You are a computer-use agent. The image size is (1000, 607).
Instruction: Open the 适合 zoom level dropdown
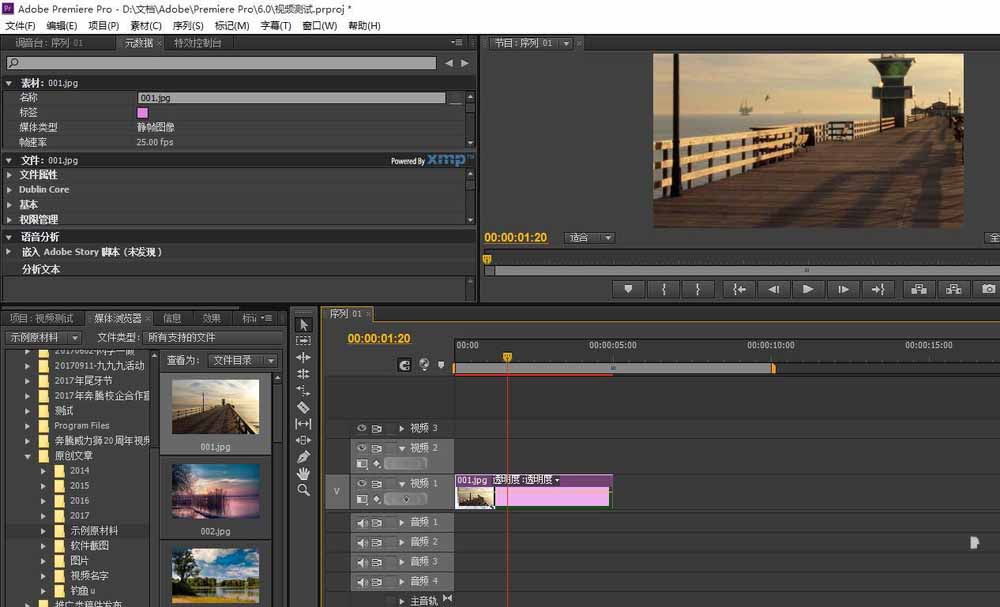tap(590, 238)
